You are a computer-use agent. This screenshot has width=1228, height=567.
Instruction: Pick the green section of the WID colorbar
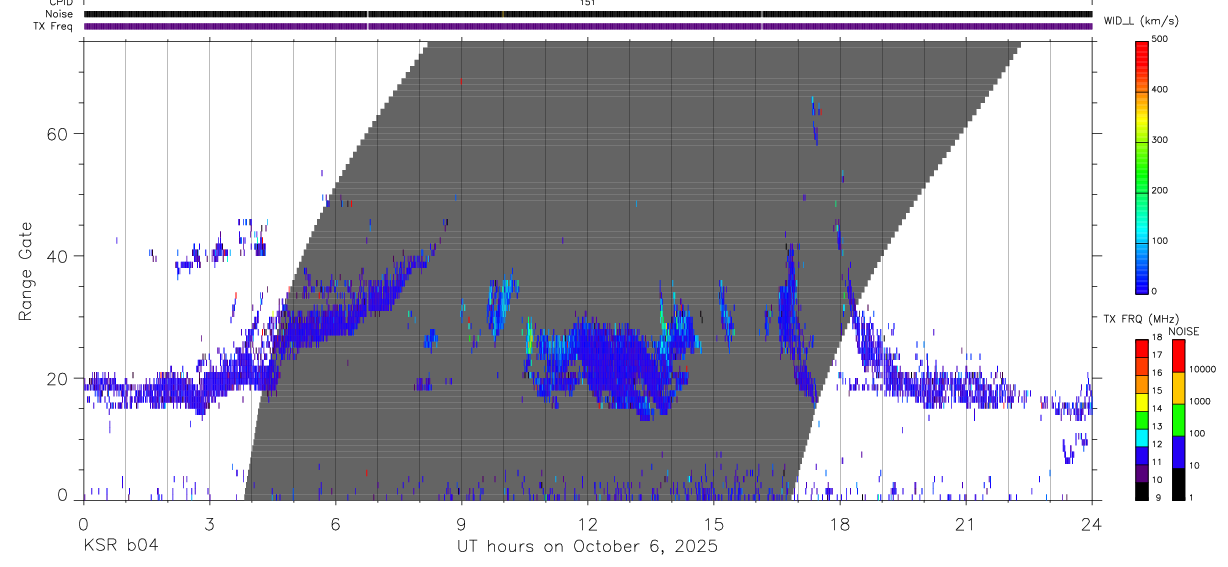[x=1141, y=165]
